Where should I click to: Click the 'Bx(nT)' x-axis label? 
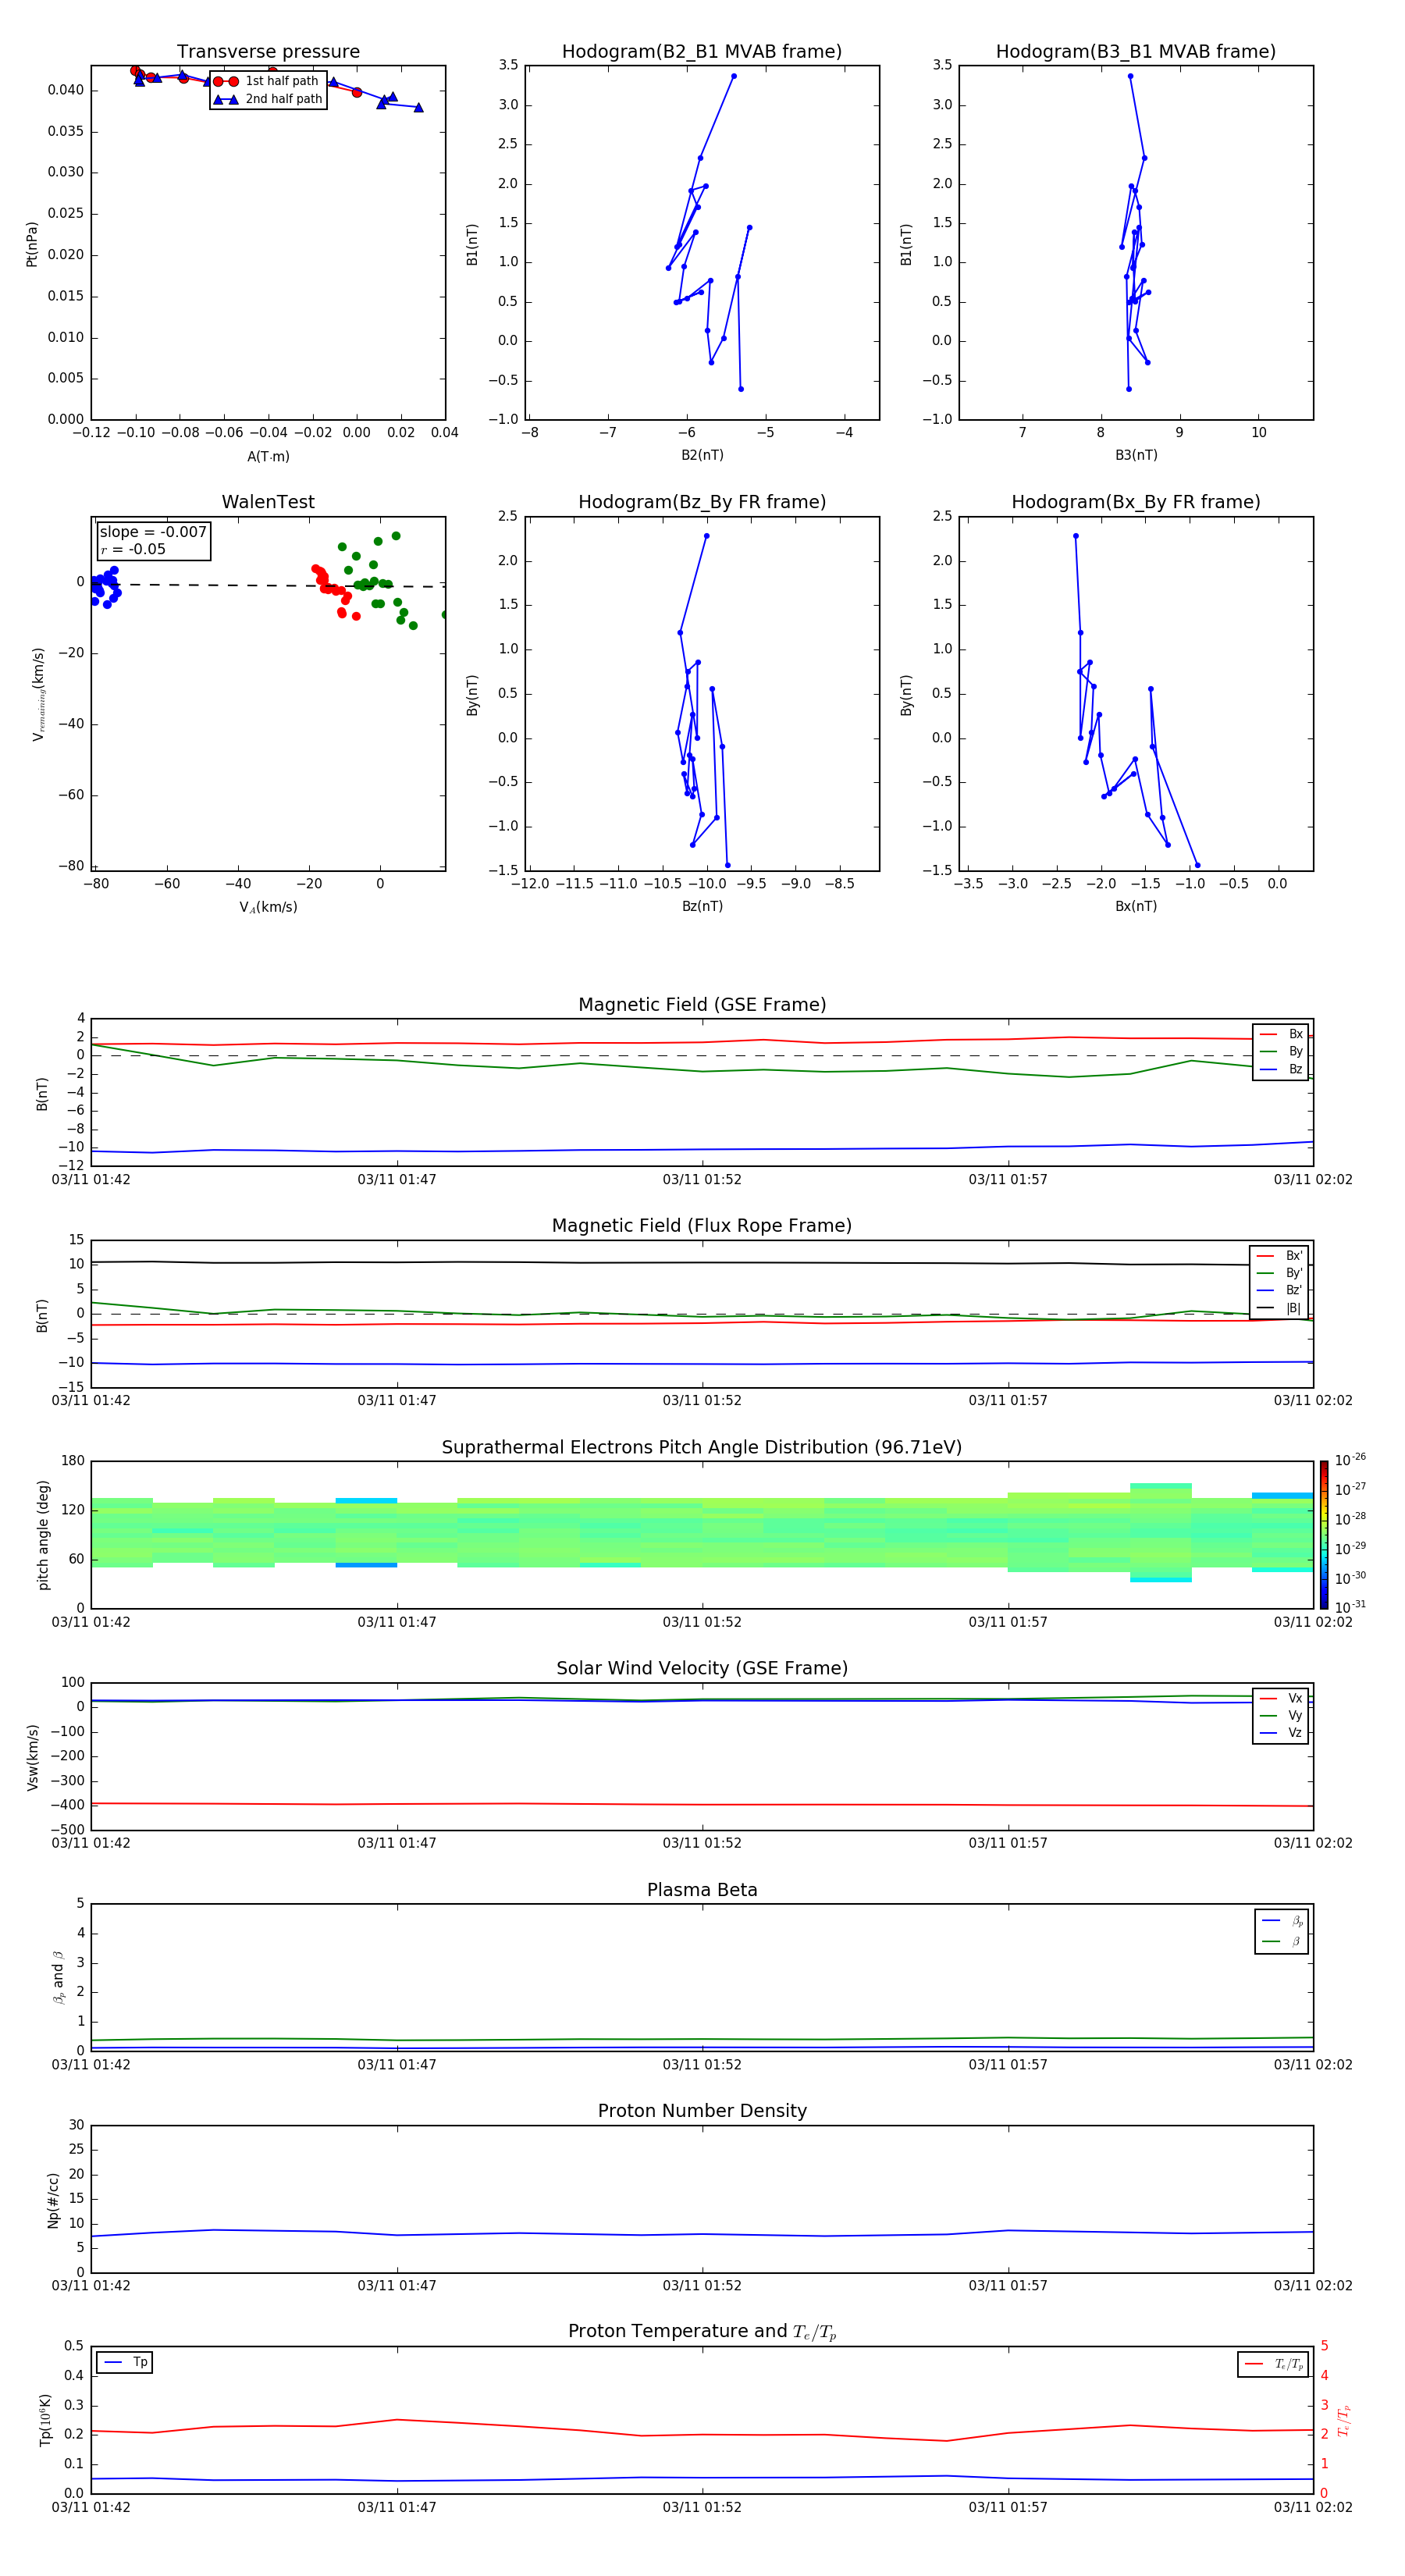pos(1136,906)
